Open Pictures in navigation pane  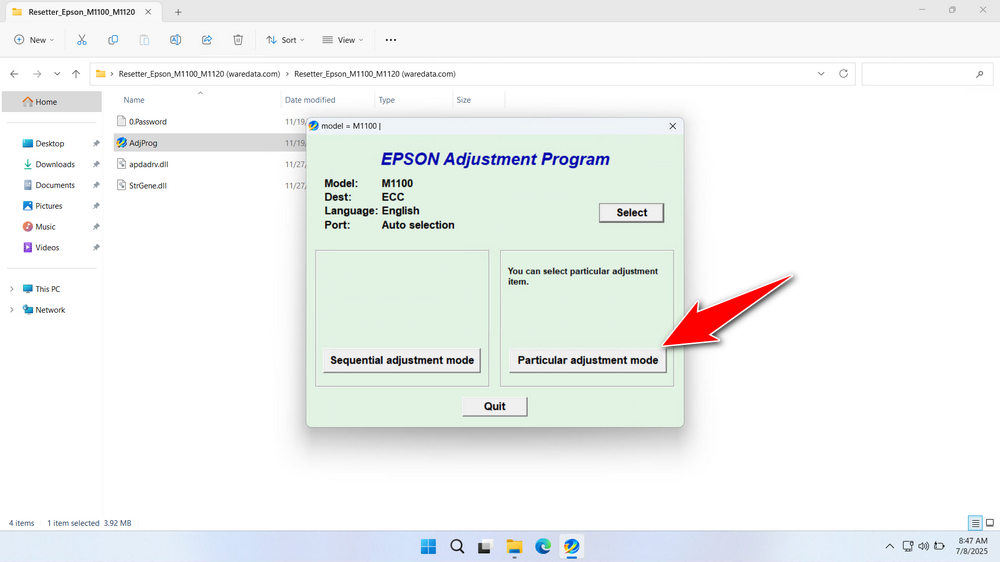coord(48,206)
